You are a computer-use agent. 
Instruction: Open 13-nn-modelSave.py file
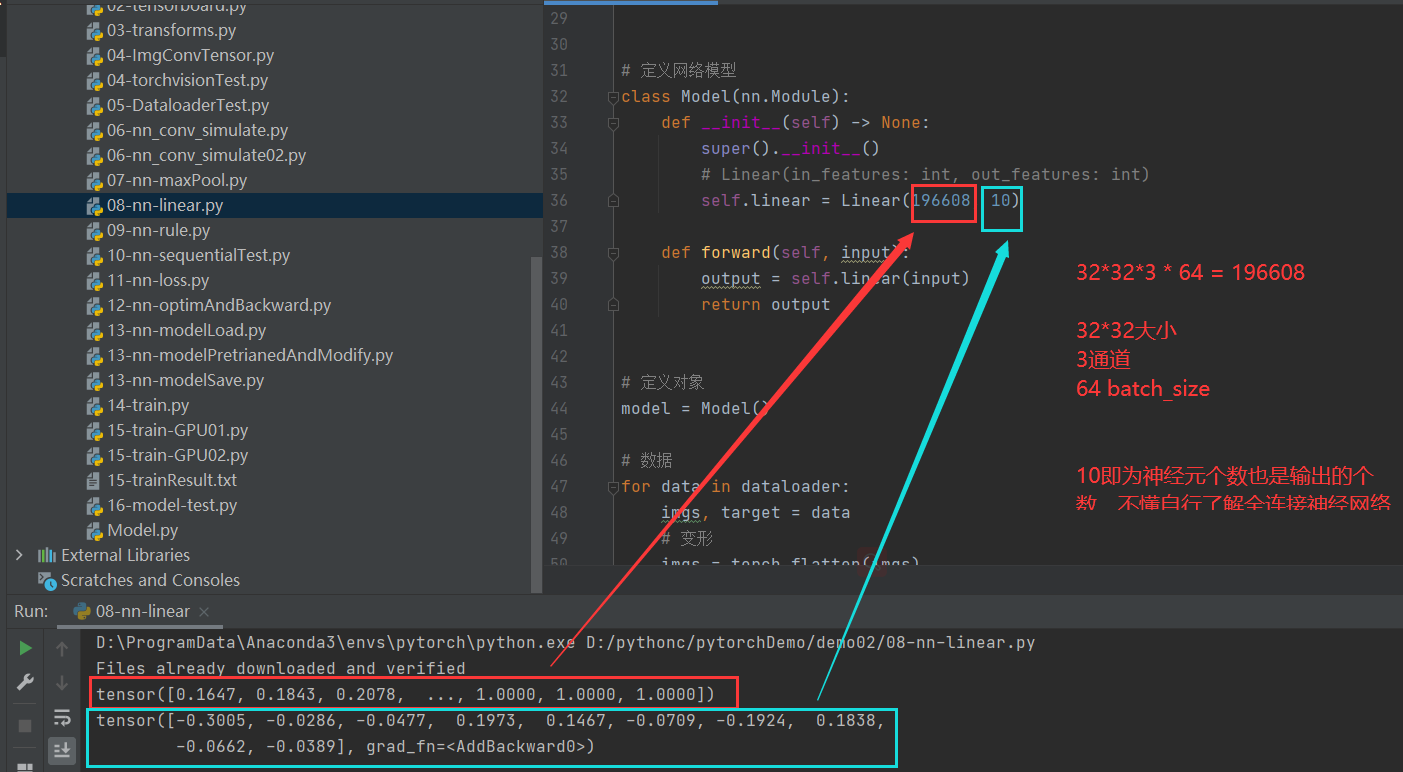pos(185,380)
